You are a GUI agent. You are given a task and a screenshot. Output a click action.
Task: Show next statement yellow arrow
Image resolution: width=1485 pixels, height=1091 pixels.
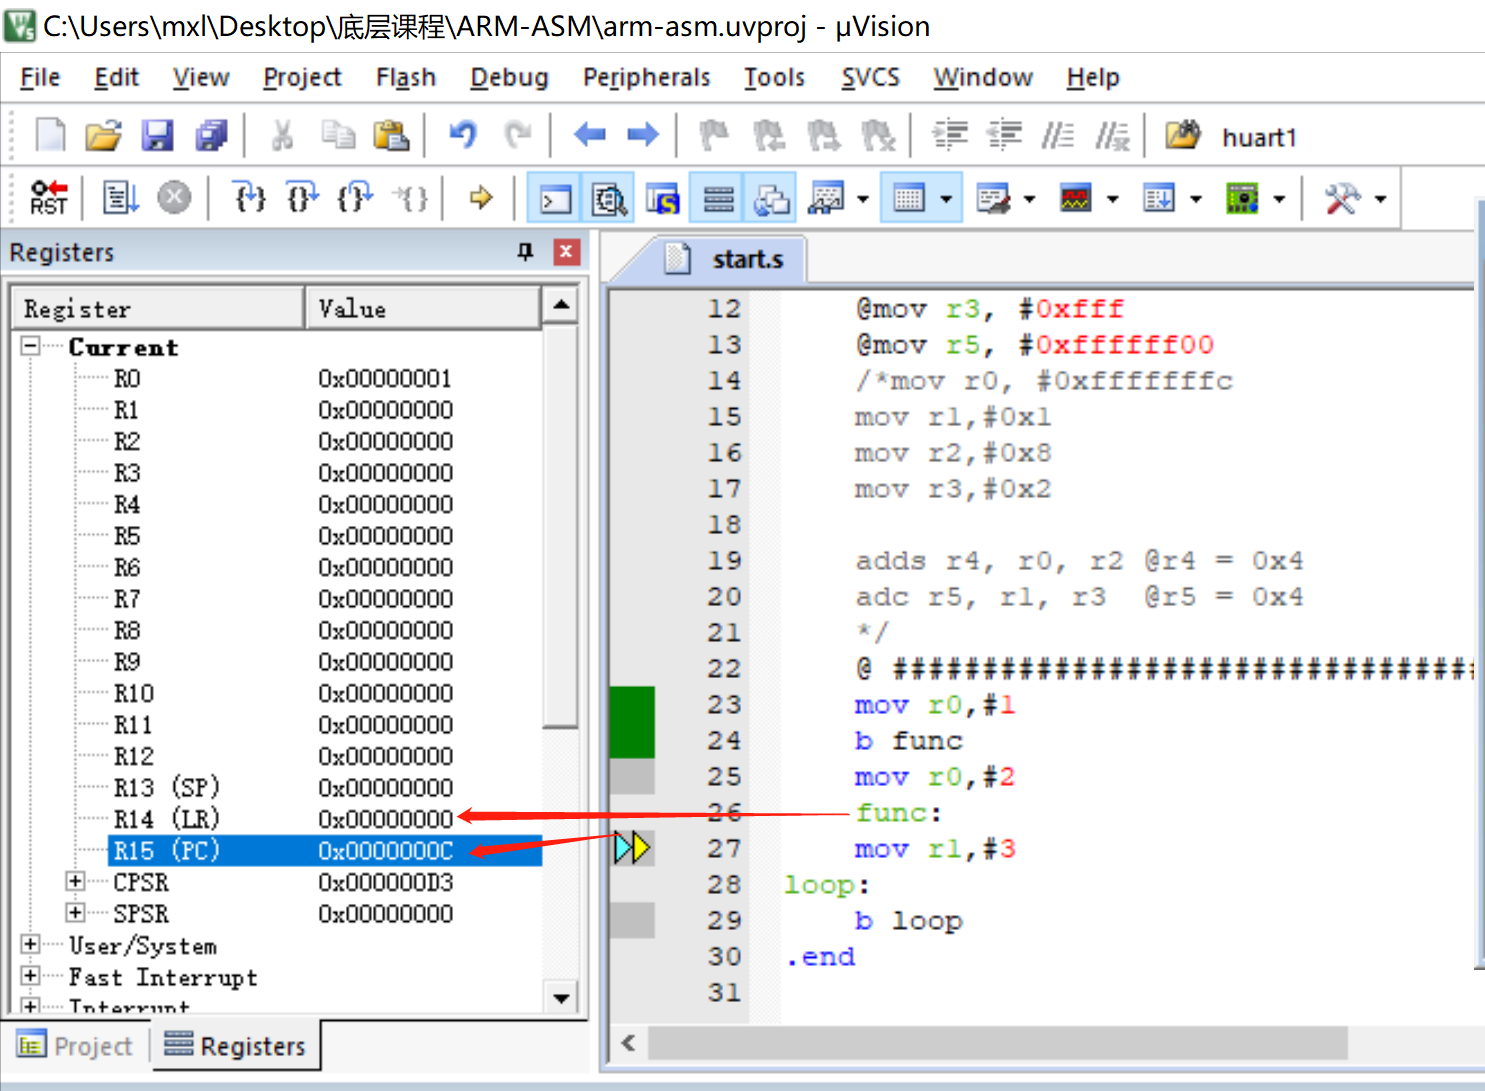481,198
